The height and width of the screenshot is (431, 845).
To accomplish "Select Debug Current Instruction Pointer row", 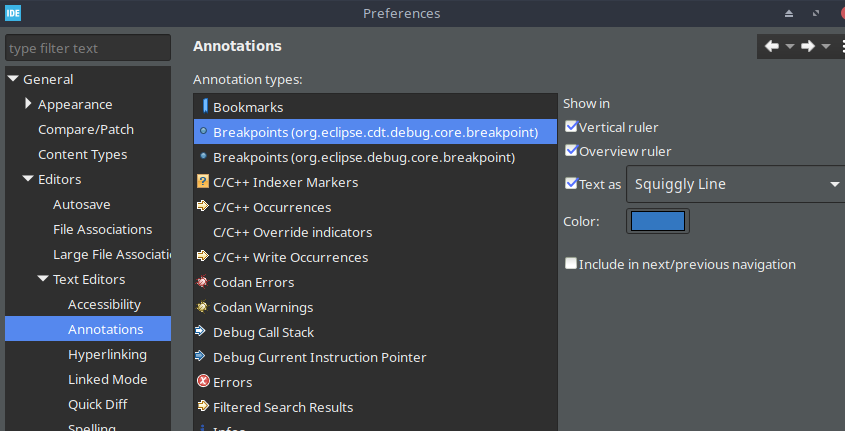I will click(x=375, y=357).
